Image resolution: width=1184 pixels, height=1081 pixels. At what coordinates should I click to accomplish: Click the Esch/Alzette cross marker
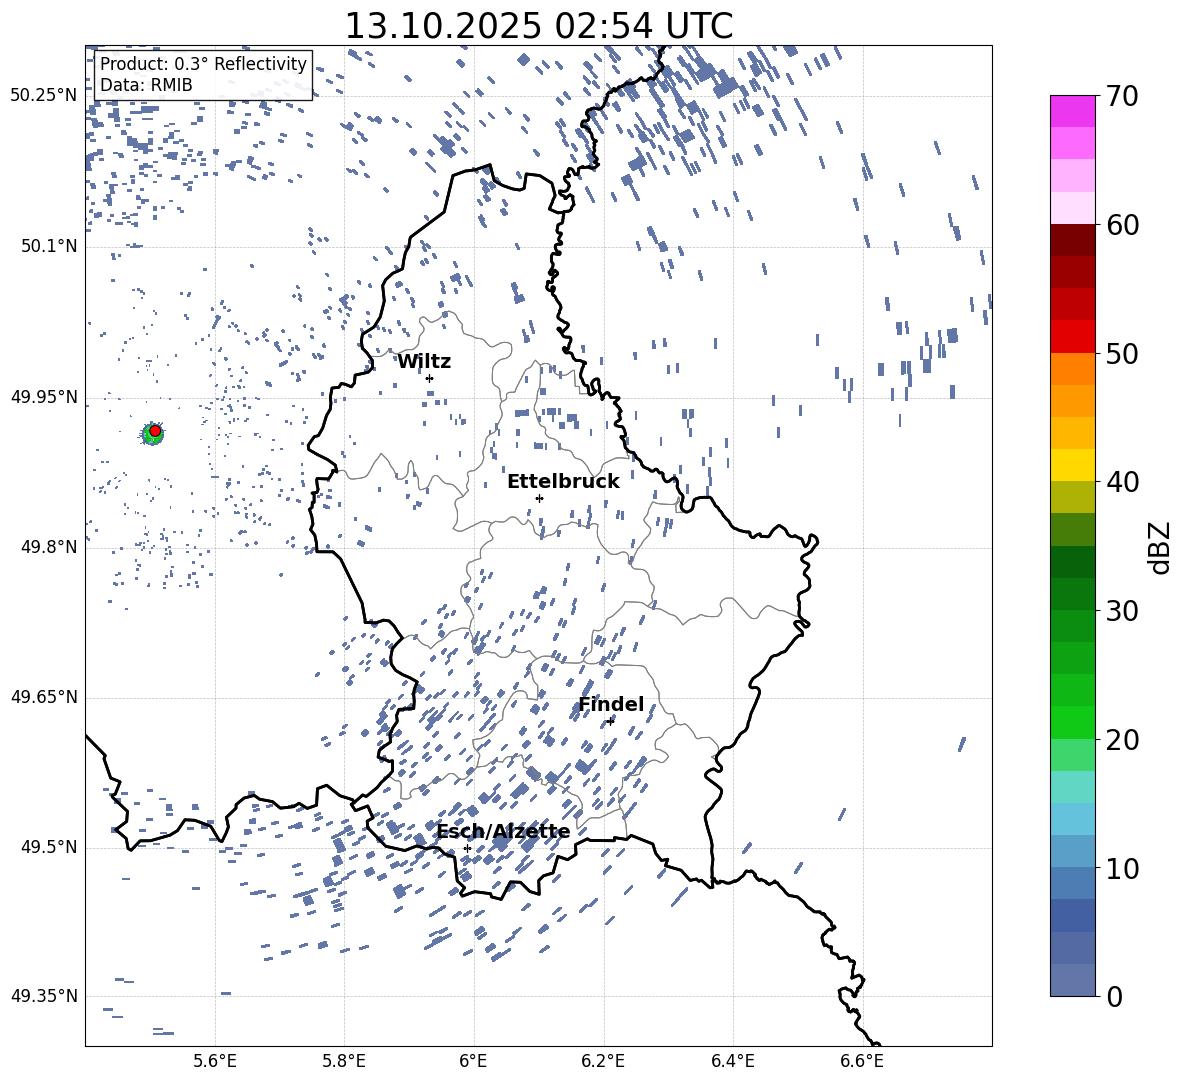(x=467, y=848)
